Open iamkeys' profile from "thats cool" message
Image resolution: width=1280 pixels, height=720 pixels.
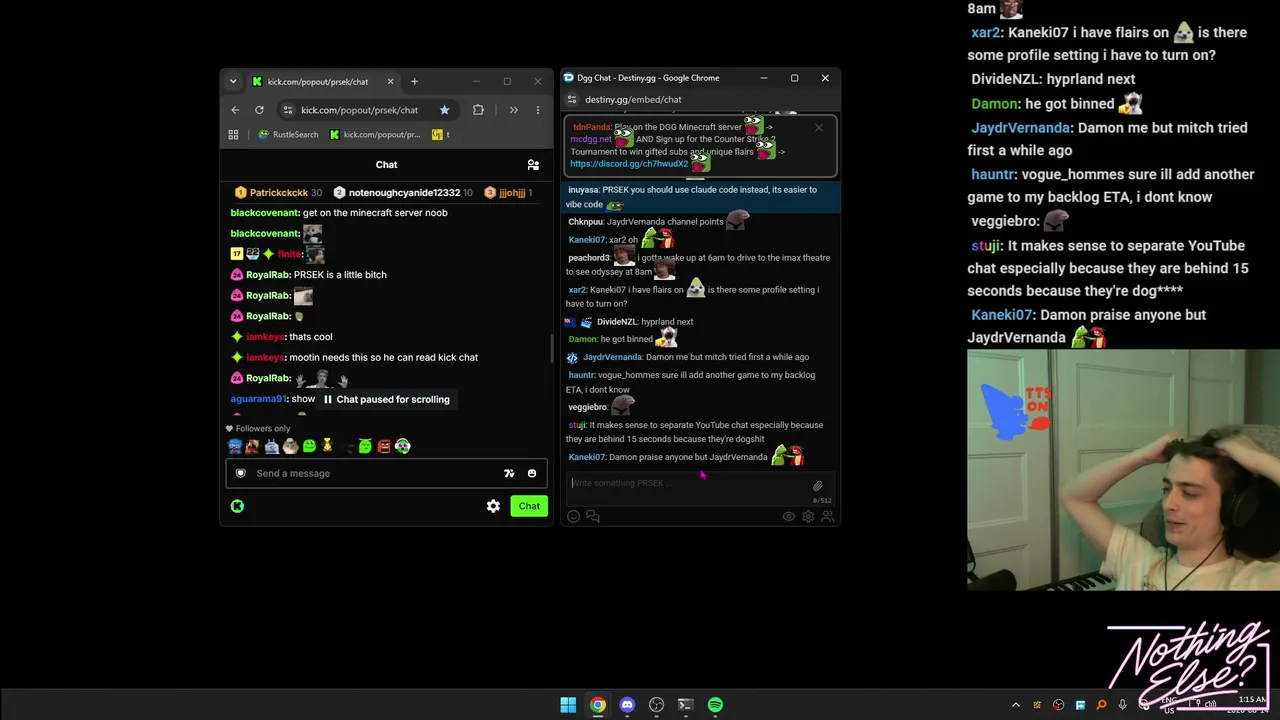265,337
